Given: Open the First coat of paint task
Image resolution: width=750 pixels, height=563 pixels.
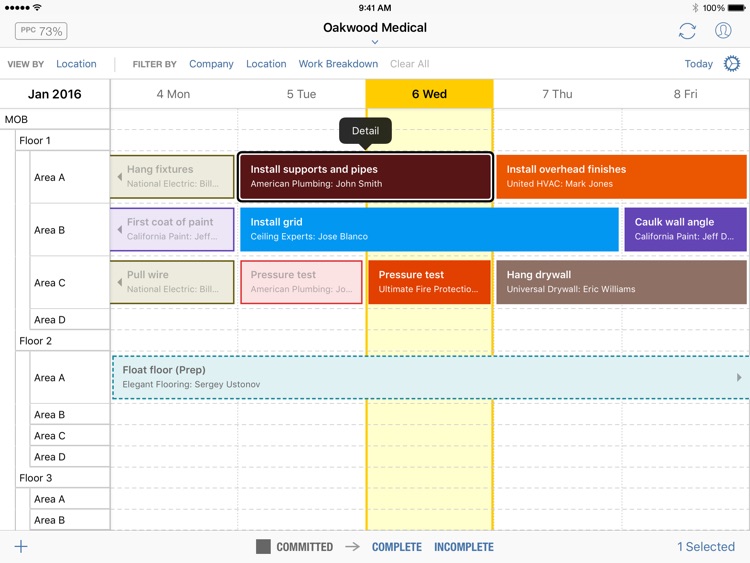Looking at the screenshot, I should (x=172, y=230).
